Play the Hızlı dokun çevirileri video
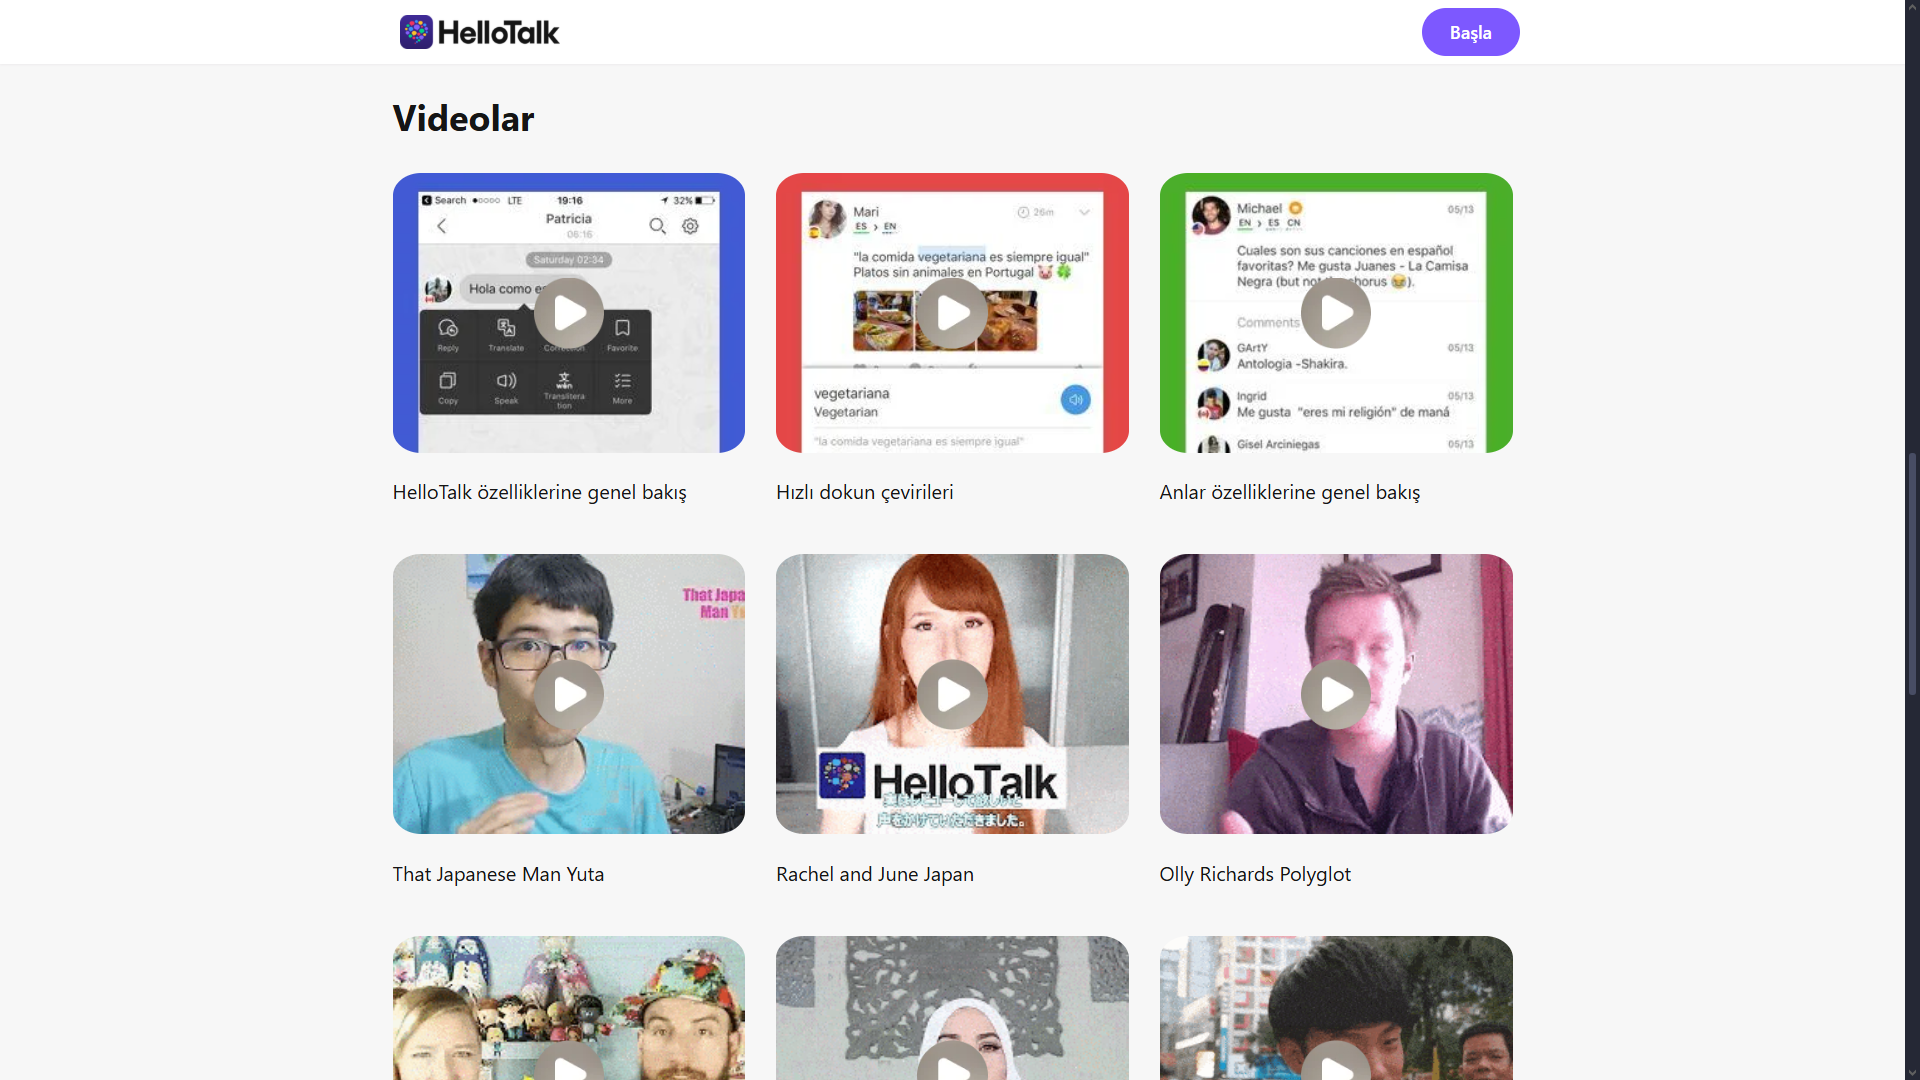The width and height of the screenshot is (1920, 1080). click(952, 313)
